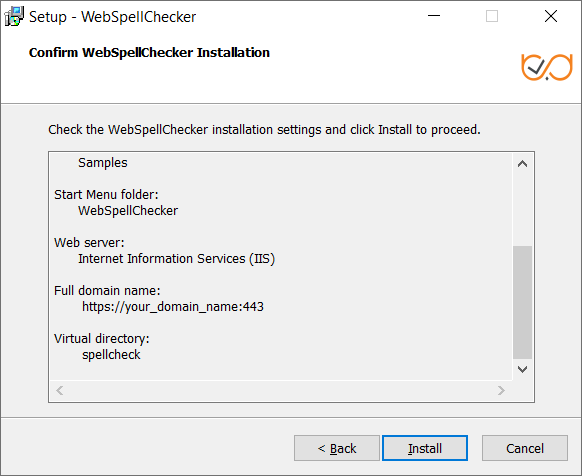Screen dimensions: 582x476
Task: Click the 'Setup - WebSpellChecker' title bar text
Action: click(112, 17)
